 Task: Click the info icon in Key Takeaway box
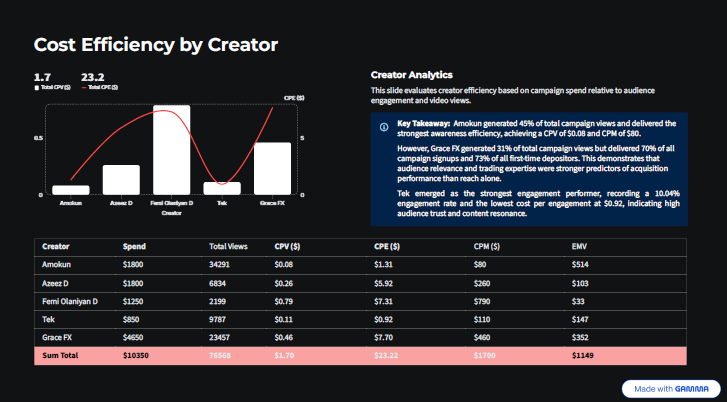tap(384, 127)
